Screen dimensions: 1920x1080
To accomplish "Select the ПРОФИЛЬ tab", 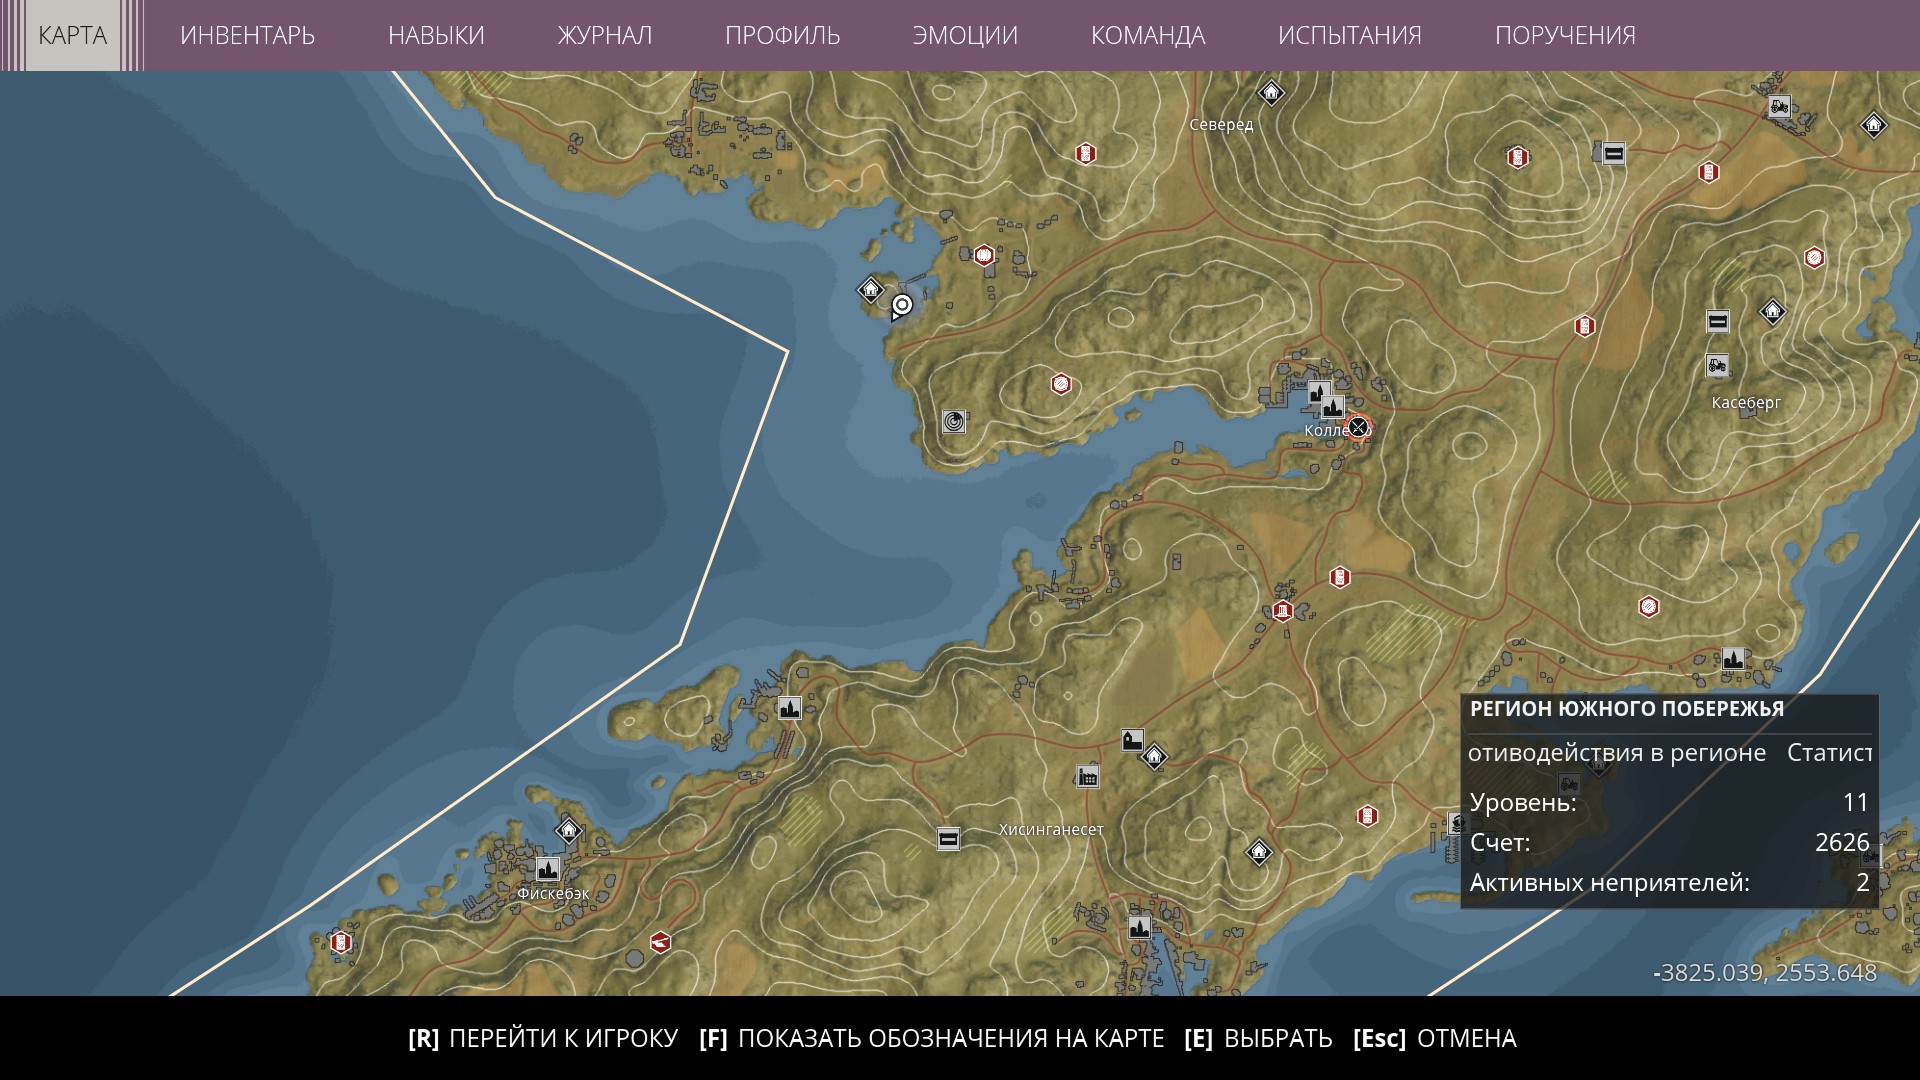I will (782, 35).
